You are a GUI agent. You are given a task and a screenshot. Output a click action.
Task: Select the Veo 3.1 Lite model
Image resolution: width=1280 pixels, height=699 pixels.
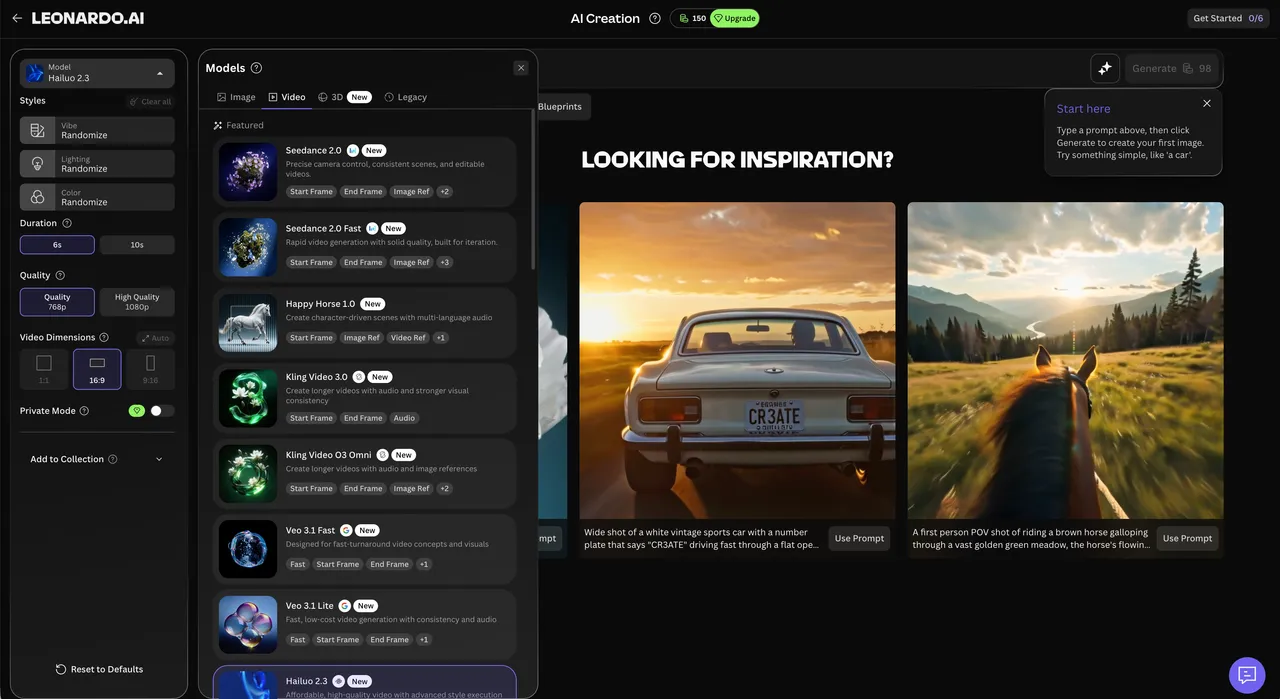[365, 625]
